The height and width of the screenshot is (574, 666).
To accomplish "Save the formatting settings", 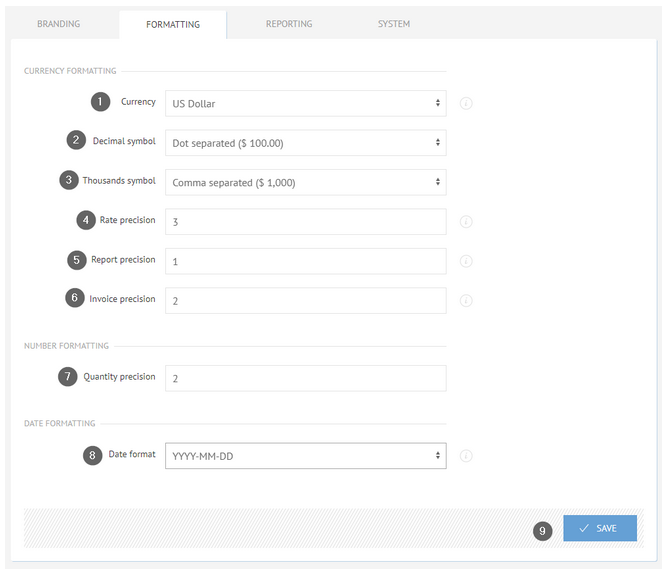I will (600, 528).
